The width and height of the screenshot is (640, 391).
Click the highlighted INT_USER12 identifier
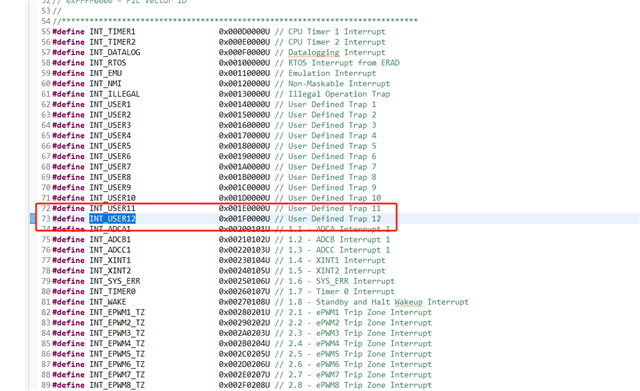(x=113, y=219)
